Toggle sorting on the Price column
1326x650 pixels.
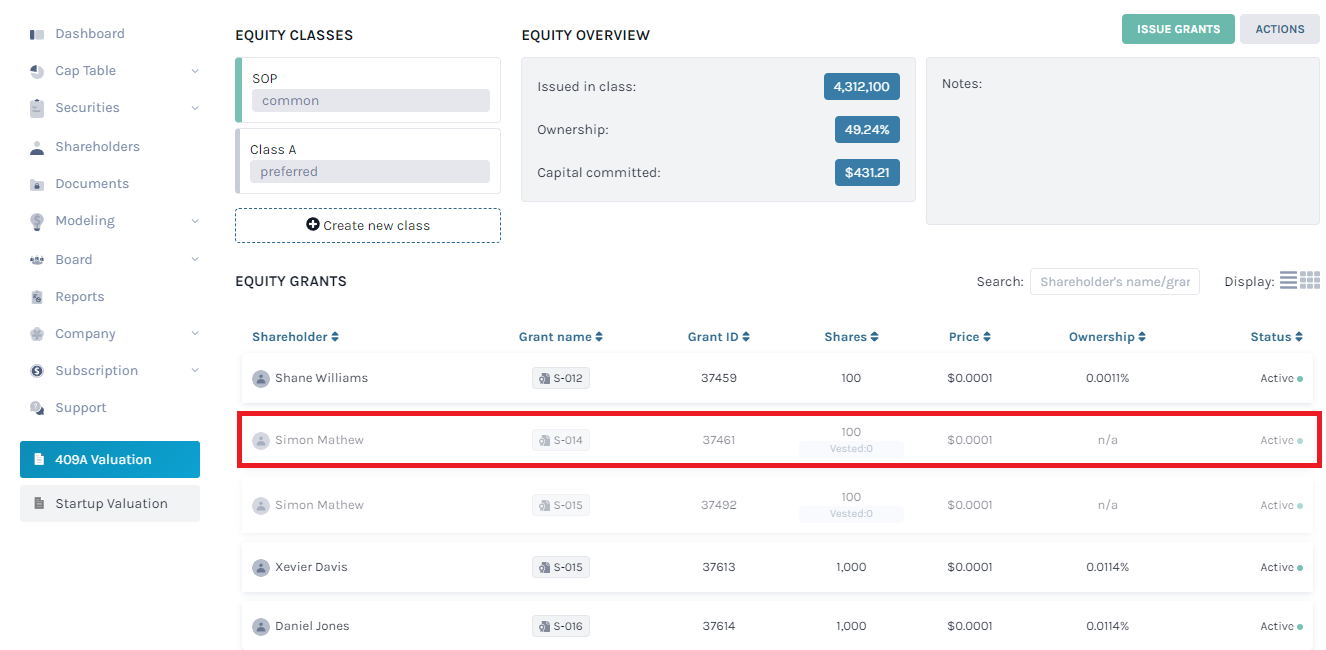[x=970, y=336]
